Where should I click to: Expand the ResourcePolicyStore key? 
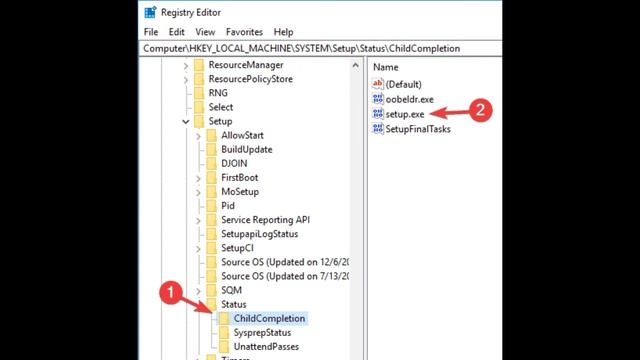click(x=186, y=80)
